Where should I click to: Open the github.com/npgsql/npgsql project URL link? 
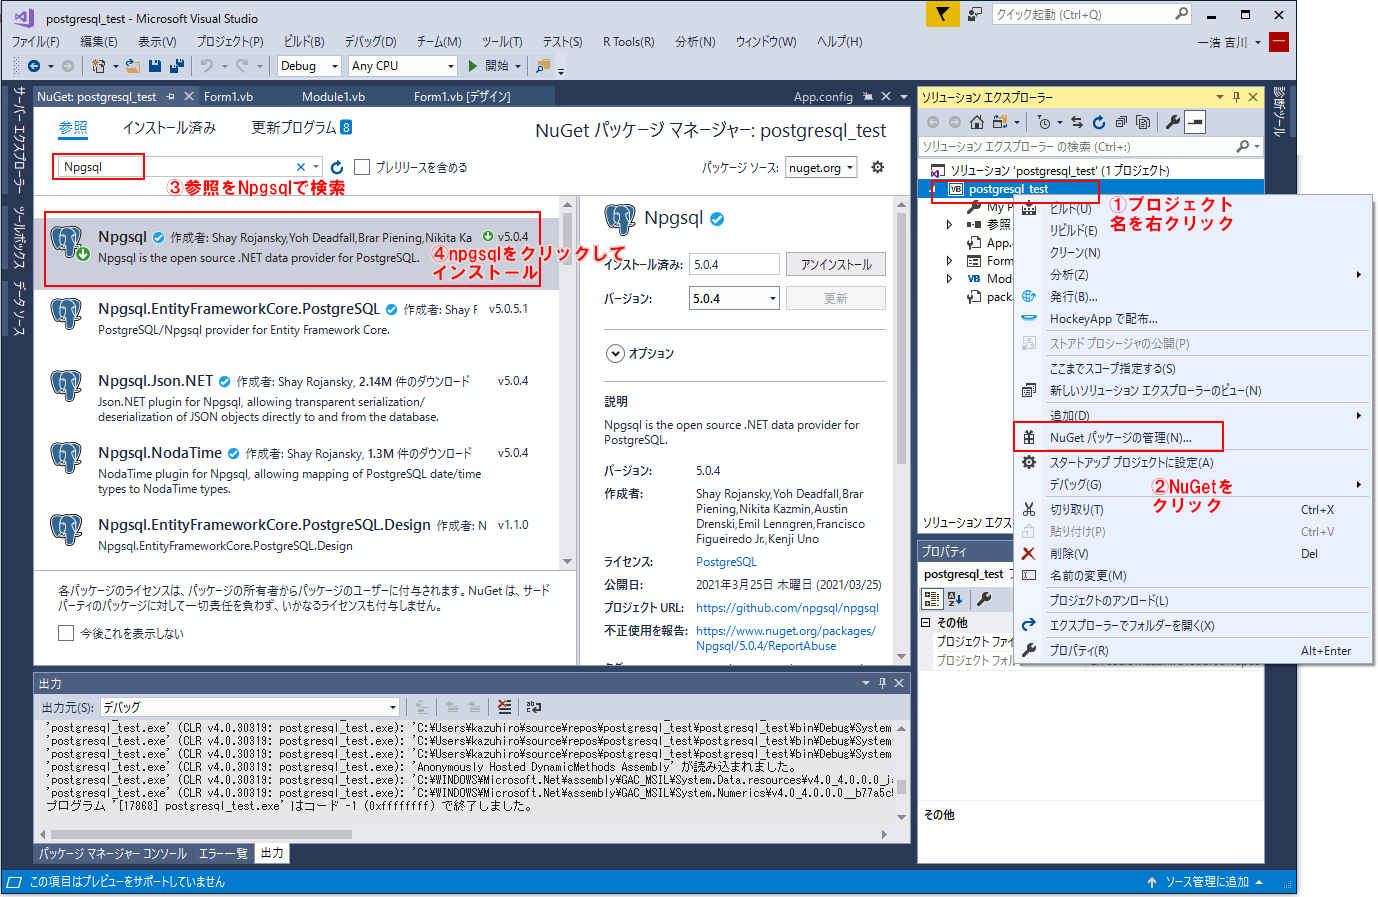(787, 607)
